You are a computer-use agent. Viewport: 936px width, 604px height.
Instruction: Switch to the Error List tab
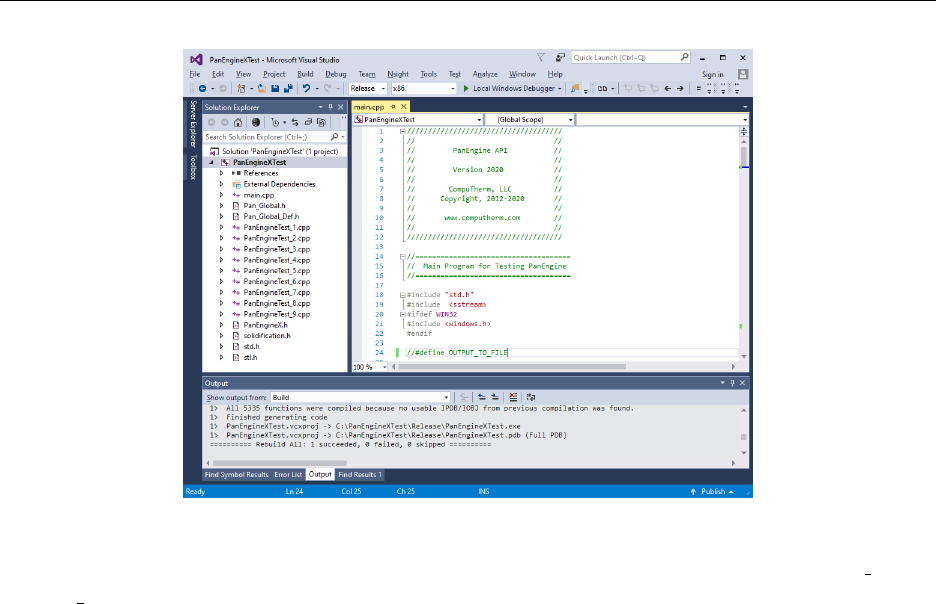point(288,474)
